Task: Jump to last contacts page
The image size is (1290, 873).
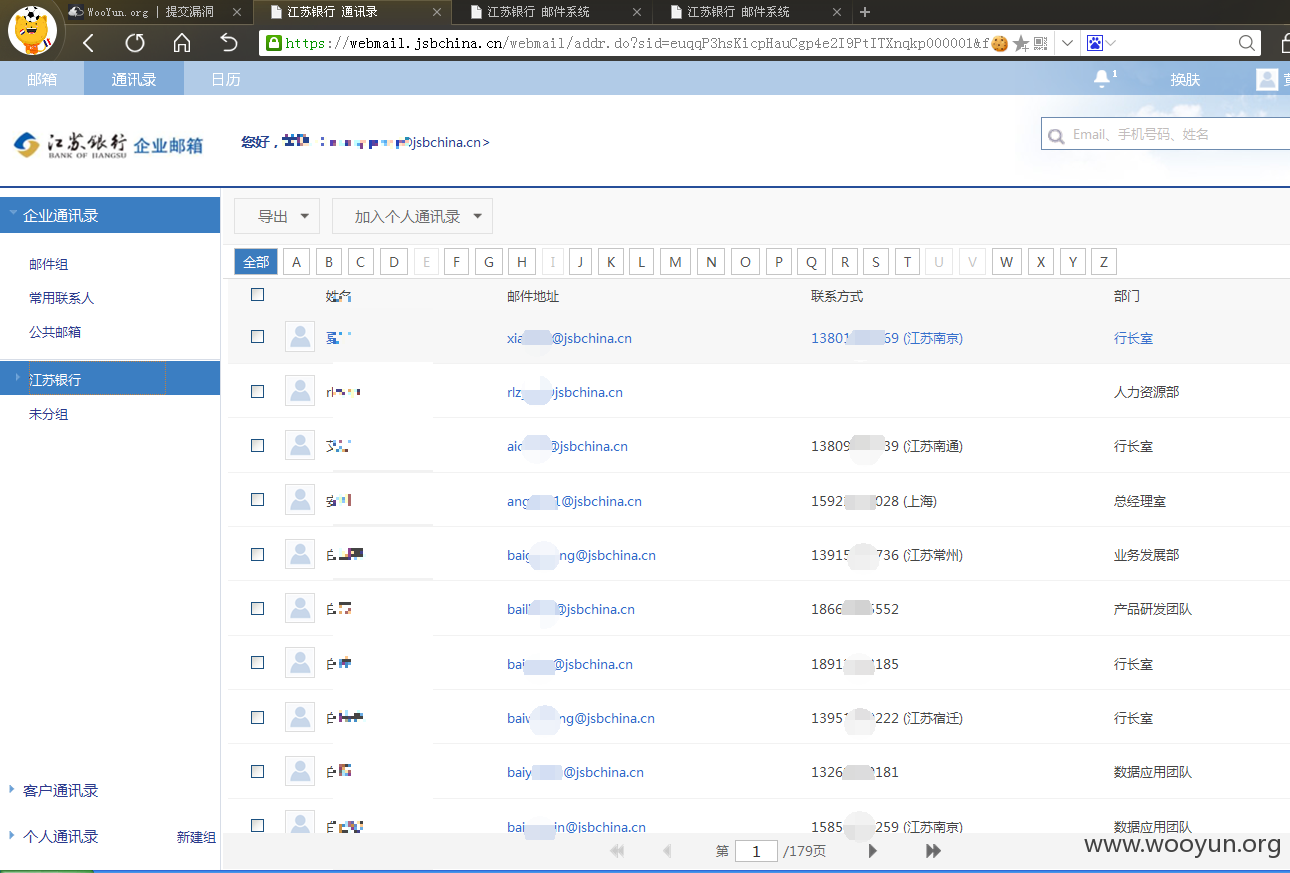Action: click(933, 851)
